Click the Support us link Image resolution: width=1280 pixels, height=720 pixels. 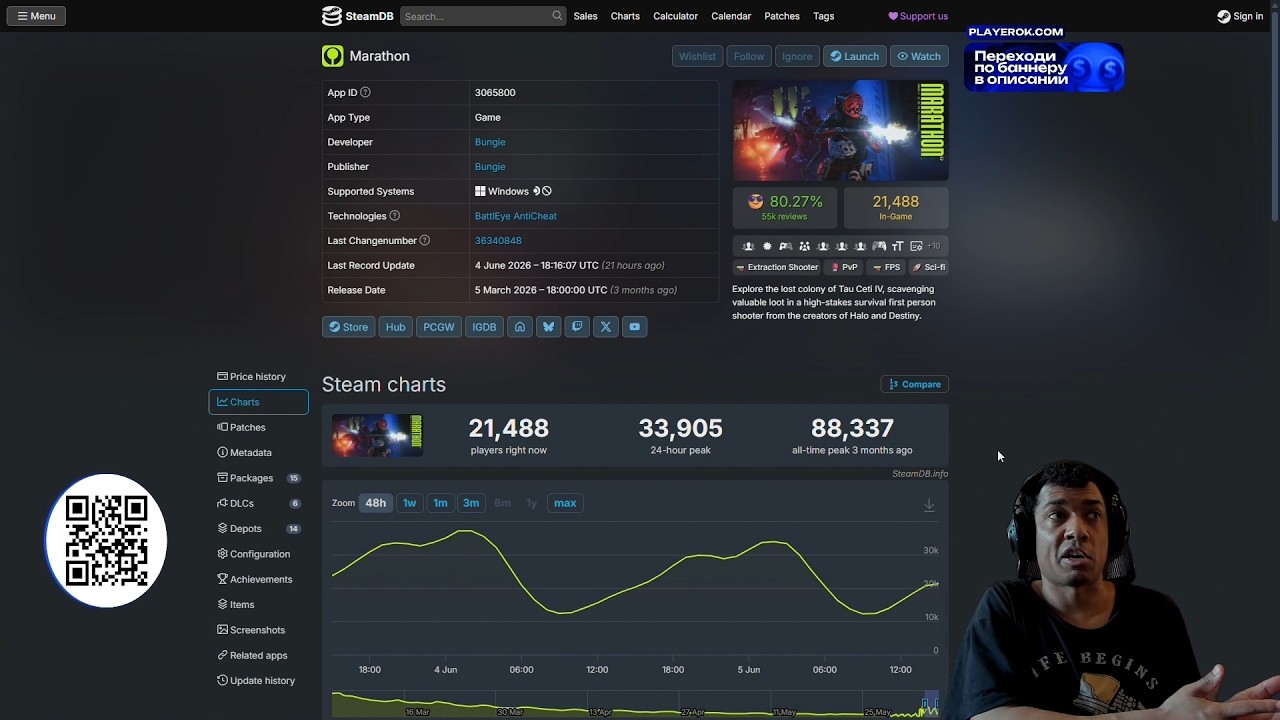point(918,16)
